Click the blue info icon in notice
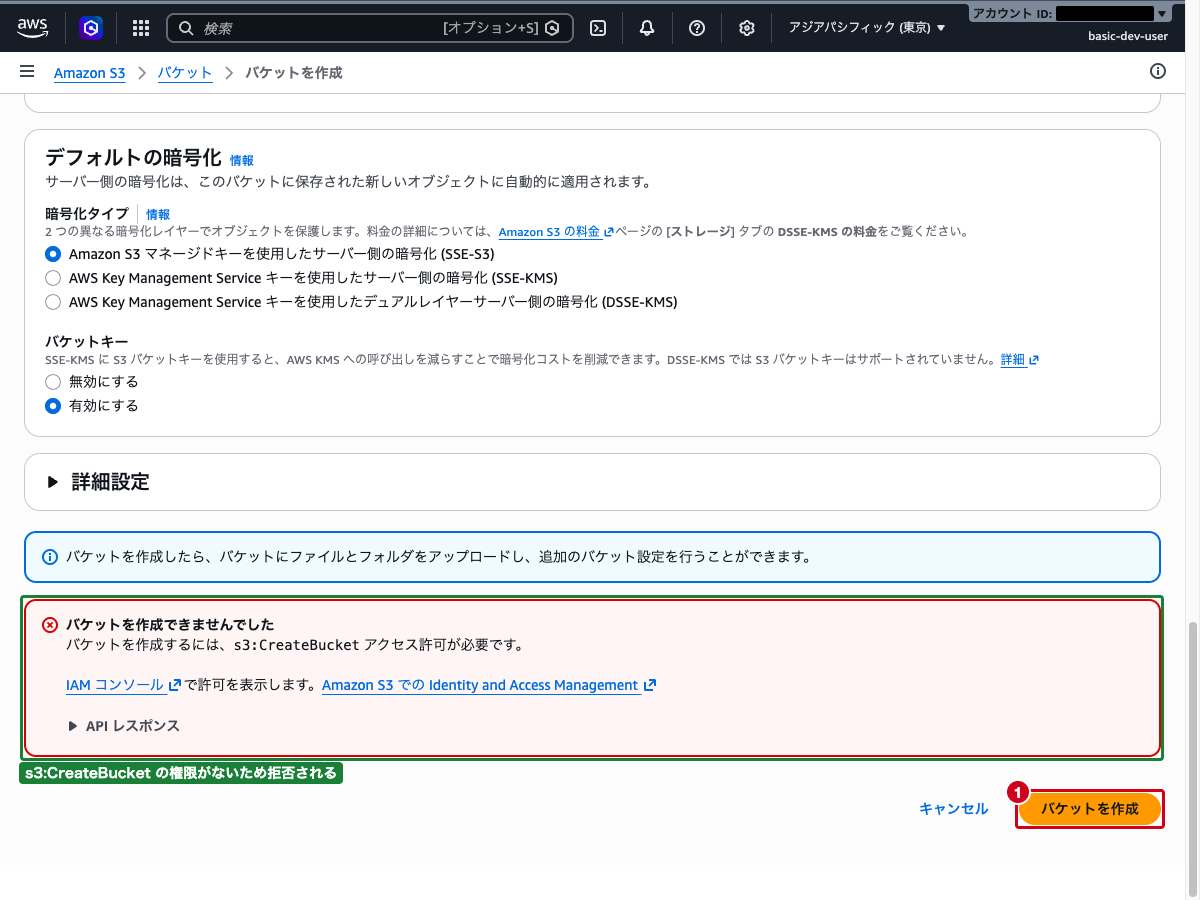1200x900 pixels. [50, 557]
